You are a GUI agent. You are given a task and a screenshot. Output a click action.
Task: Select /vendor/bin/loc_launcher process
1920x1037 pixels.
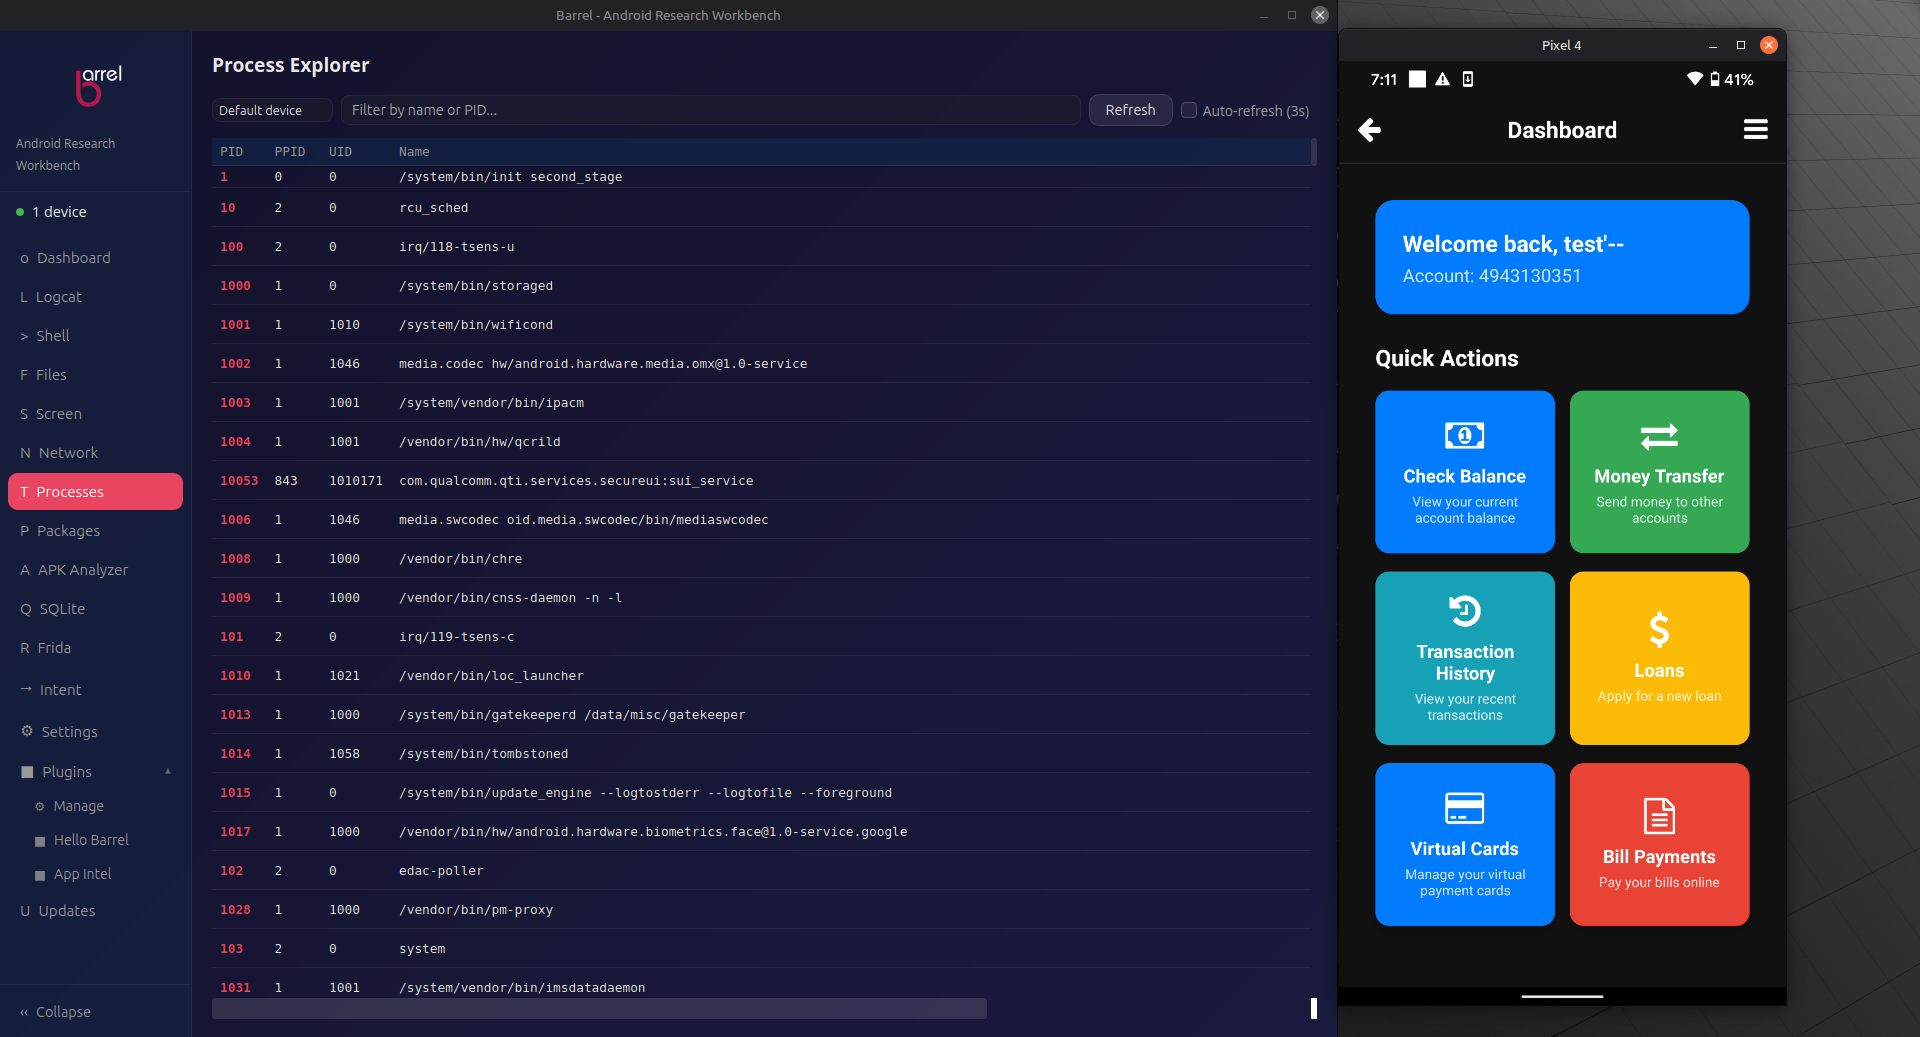[x=762, y=676]
